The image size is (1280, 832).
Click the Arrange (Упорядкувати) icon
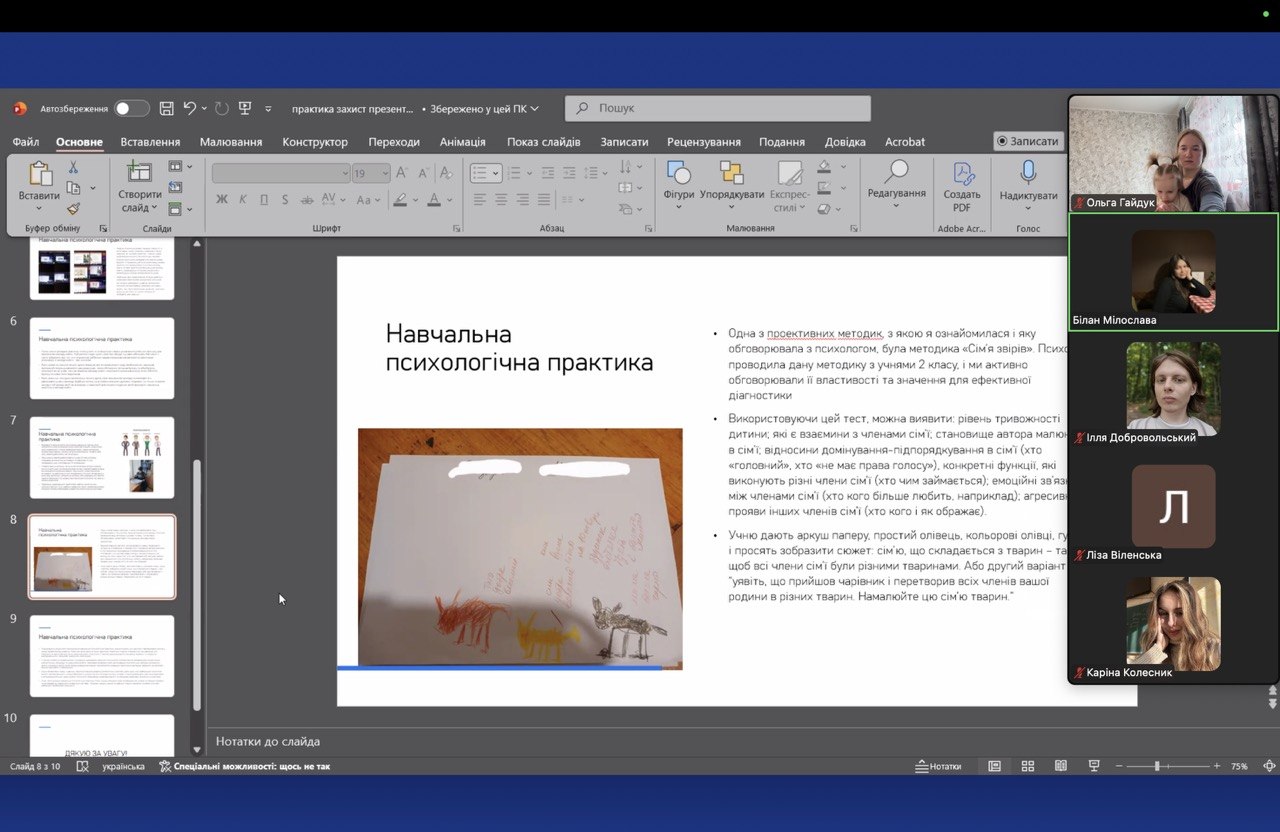tap(732, 184)
